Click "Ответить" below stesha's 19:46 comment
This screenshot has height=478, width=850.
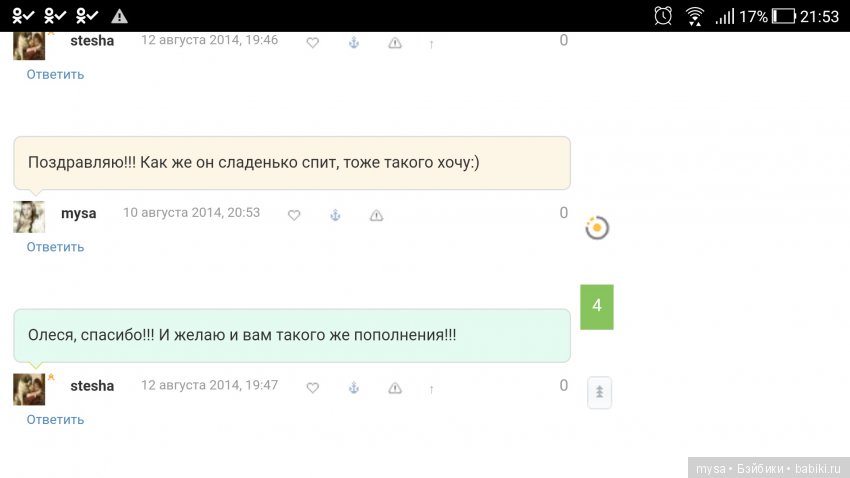(55, 75)
